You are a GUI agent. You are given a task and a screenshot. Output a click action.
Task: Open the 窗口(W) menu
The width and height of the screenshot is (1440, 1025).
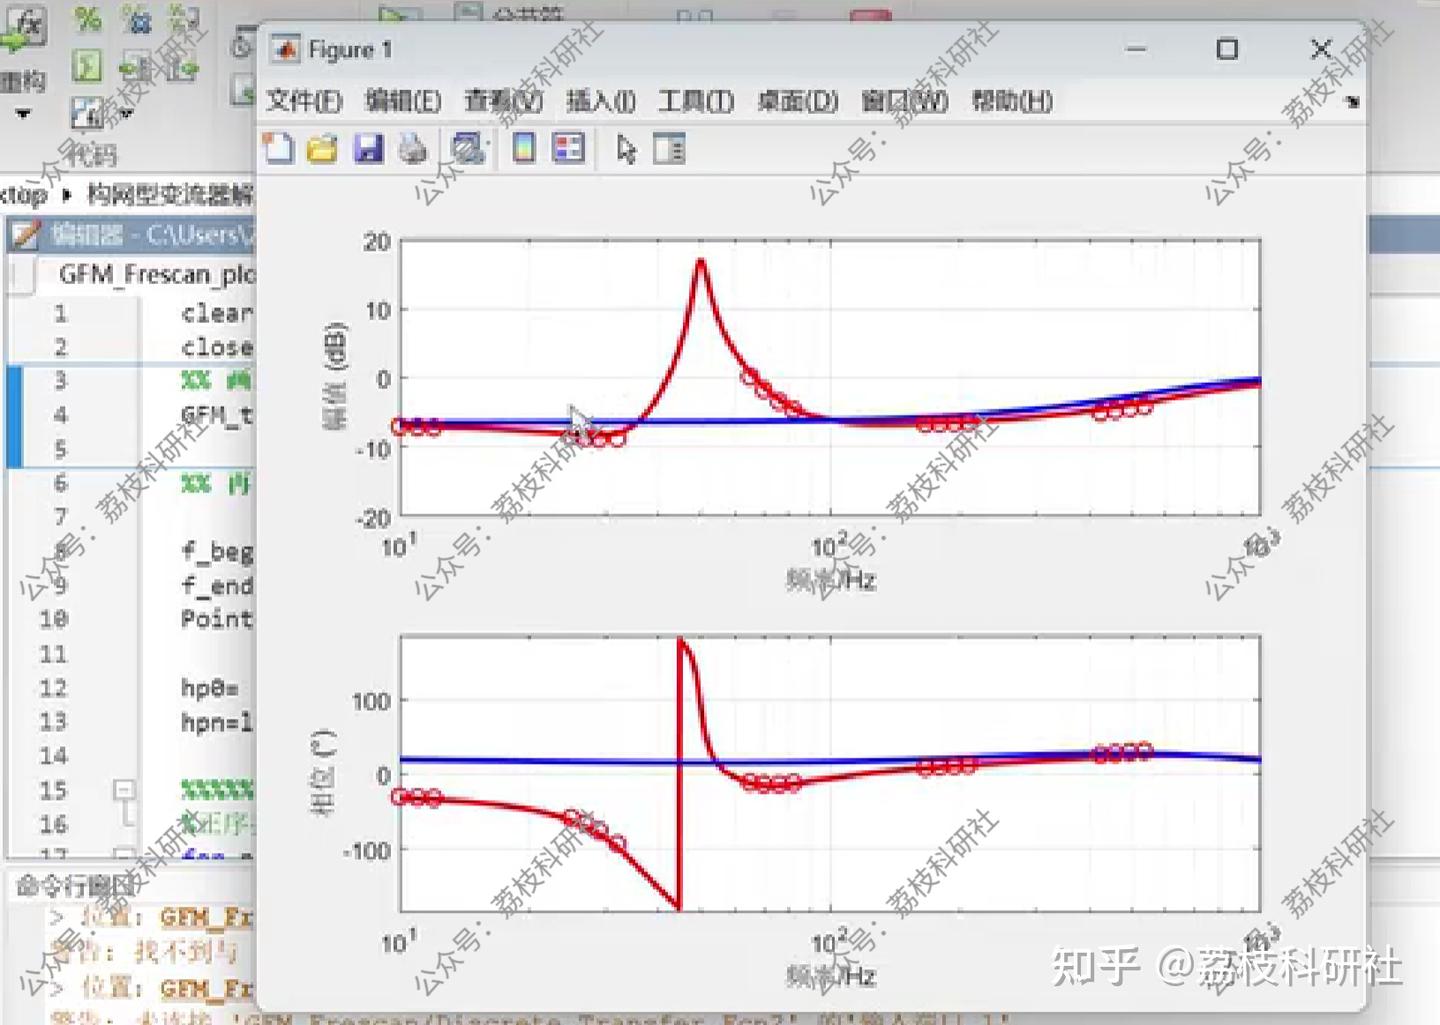(x=905, y=101)
